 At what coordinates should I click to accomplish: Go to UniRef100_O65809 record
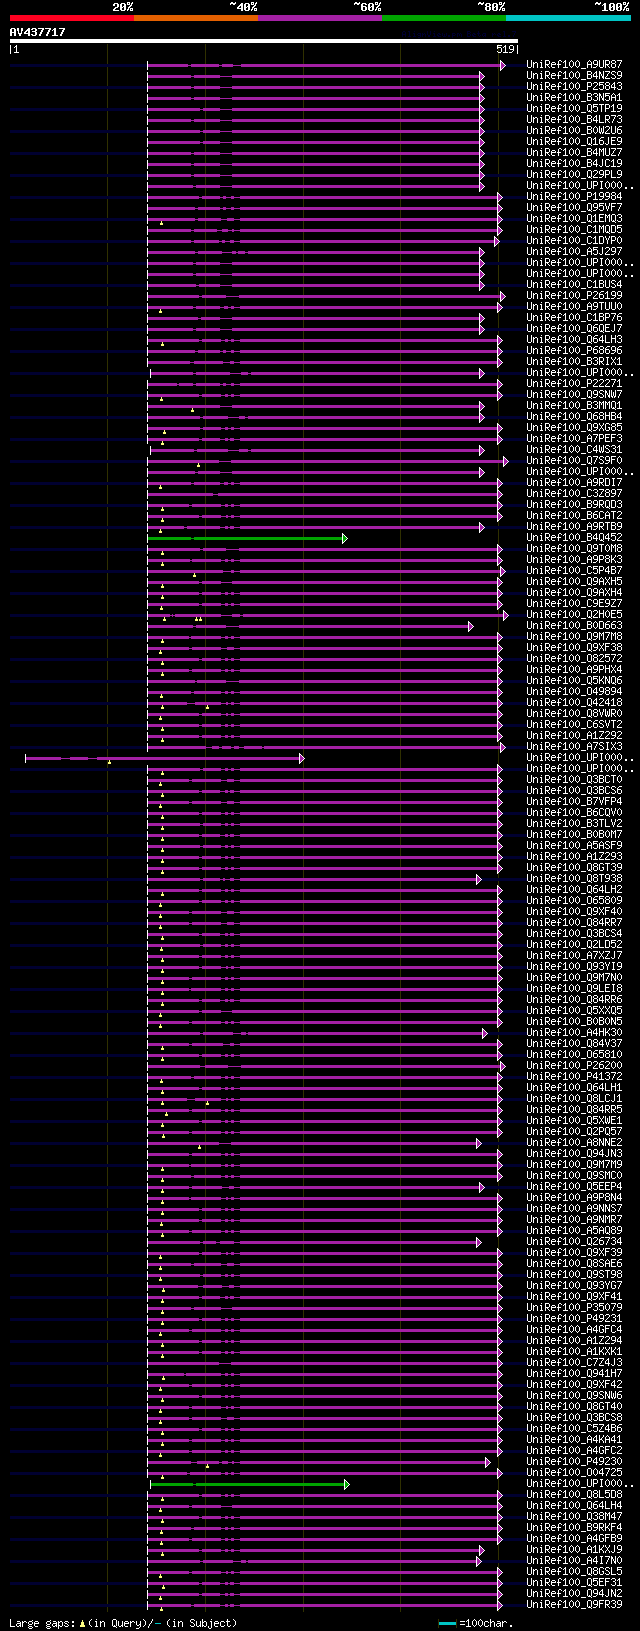[x=574, y=901]
